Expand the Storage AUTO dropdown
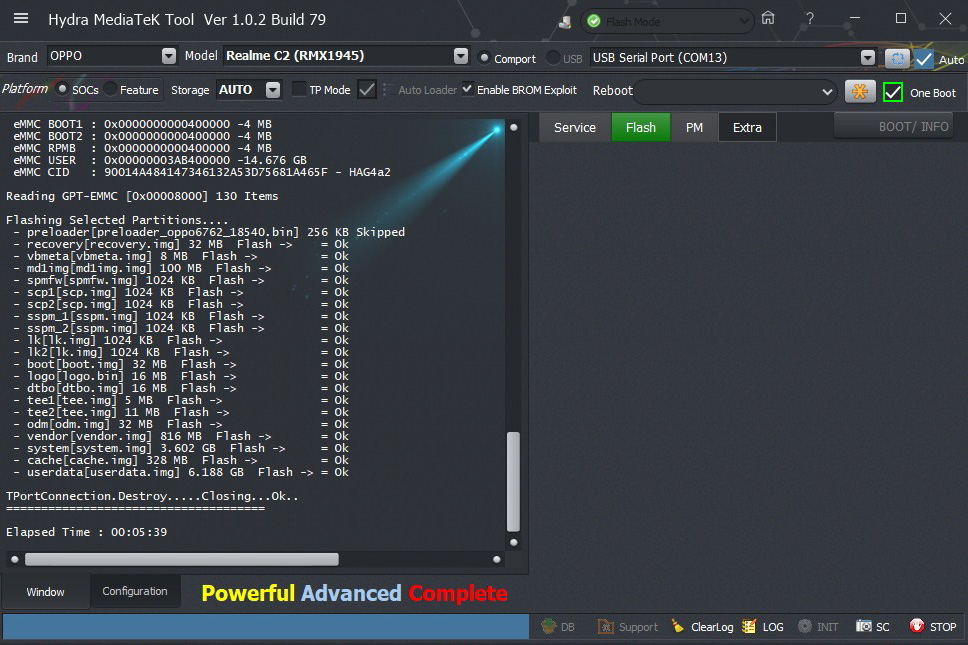The width and height of the screenshot is (968, 645). [x=273, y=90]
